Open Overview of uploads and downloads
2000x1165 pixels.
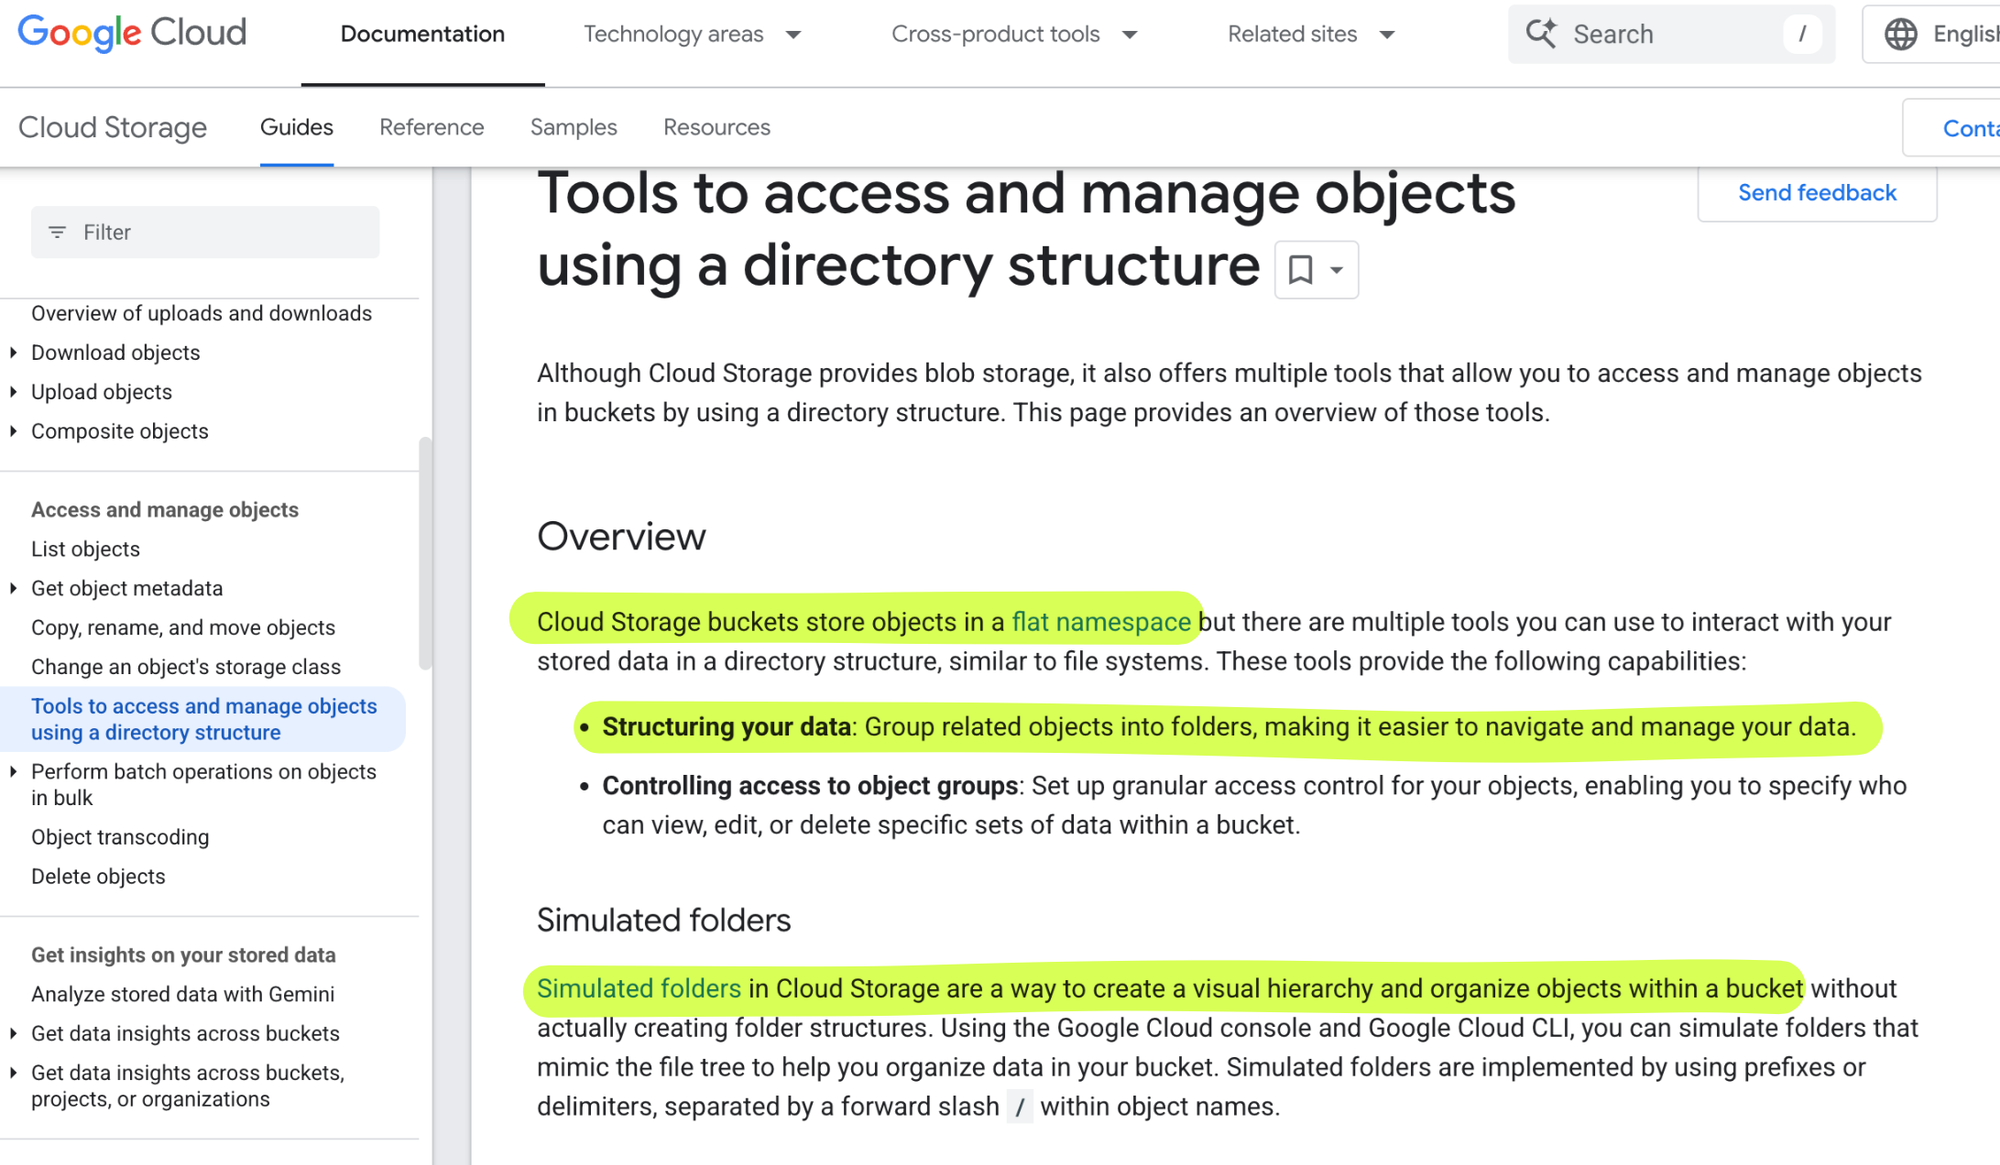201,313
